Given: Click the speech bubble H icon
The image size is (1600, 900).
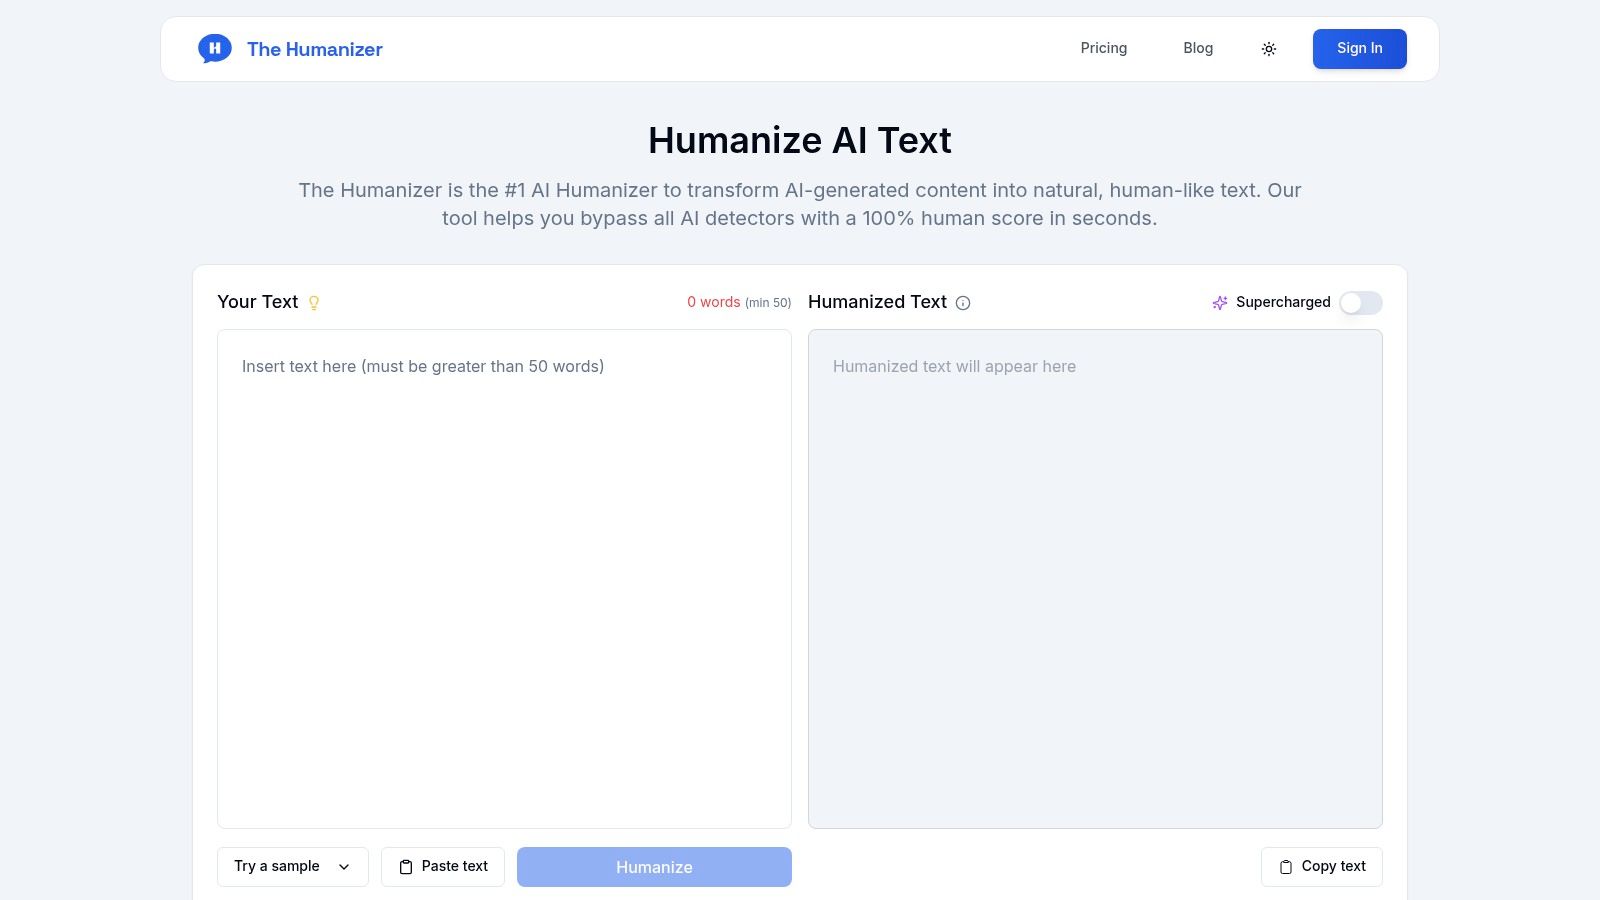Looking at the screenshot, I should coord(215,48).
